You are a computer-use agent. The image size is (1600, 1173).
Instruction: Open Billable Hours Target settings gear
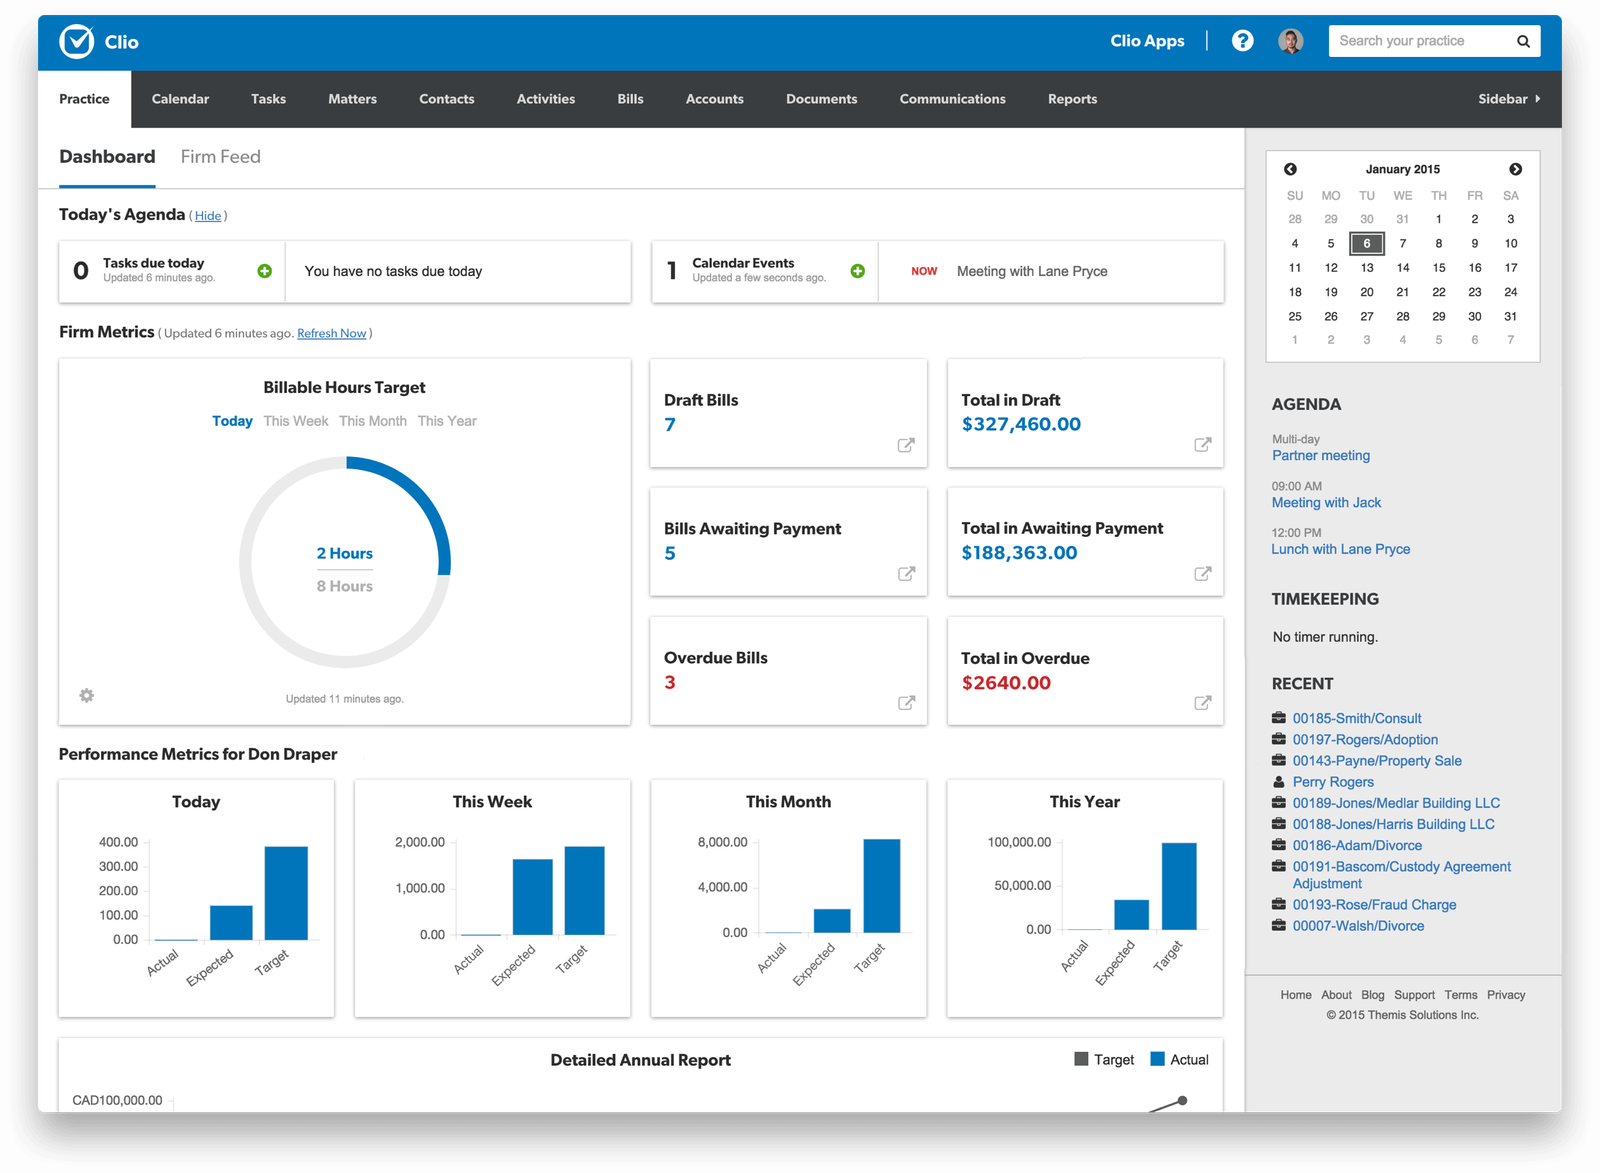[x=87, y=695]
